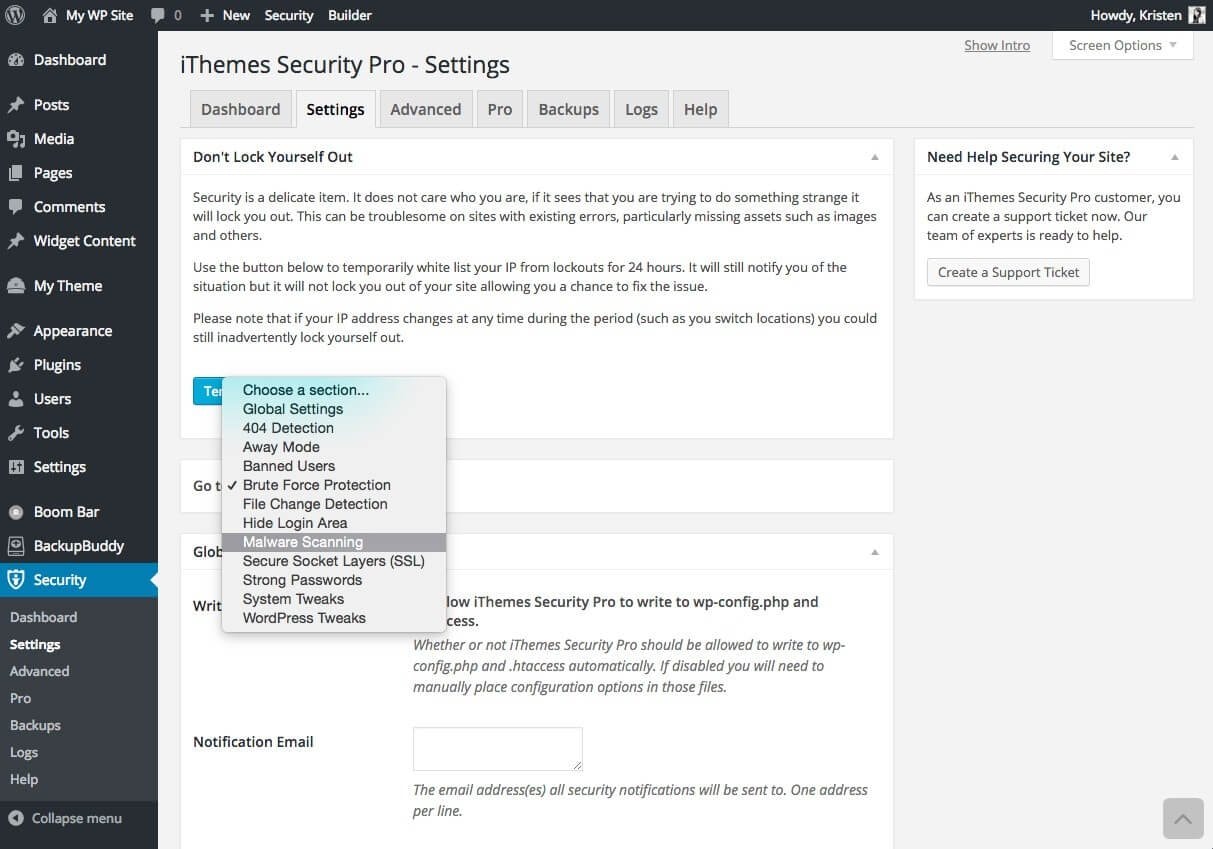This screenshot has height=849, width=1213.
Task: Click the Users icon in sidebar
Action: point(15,399)
